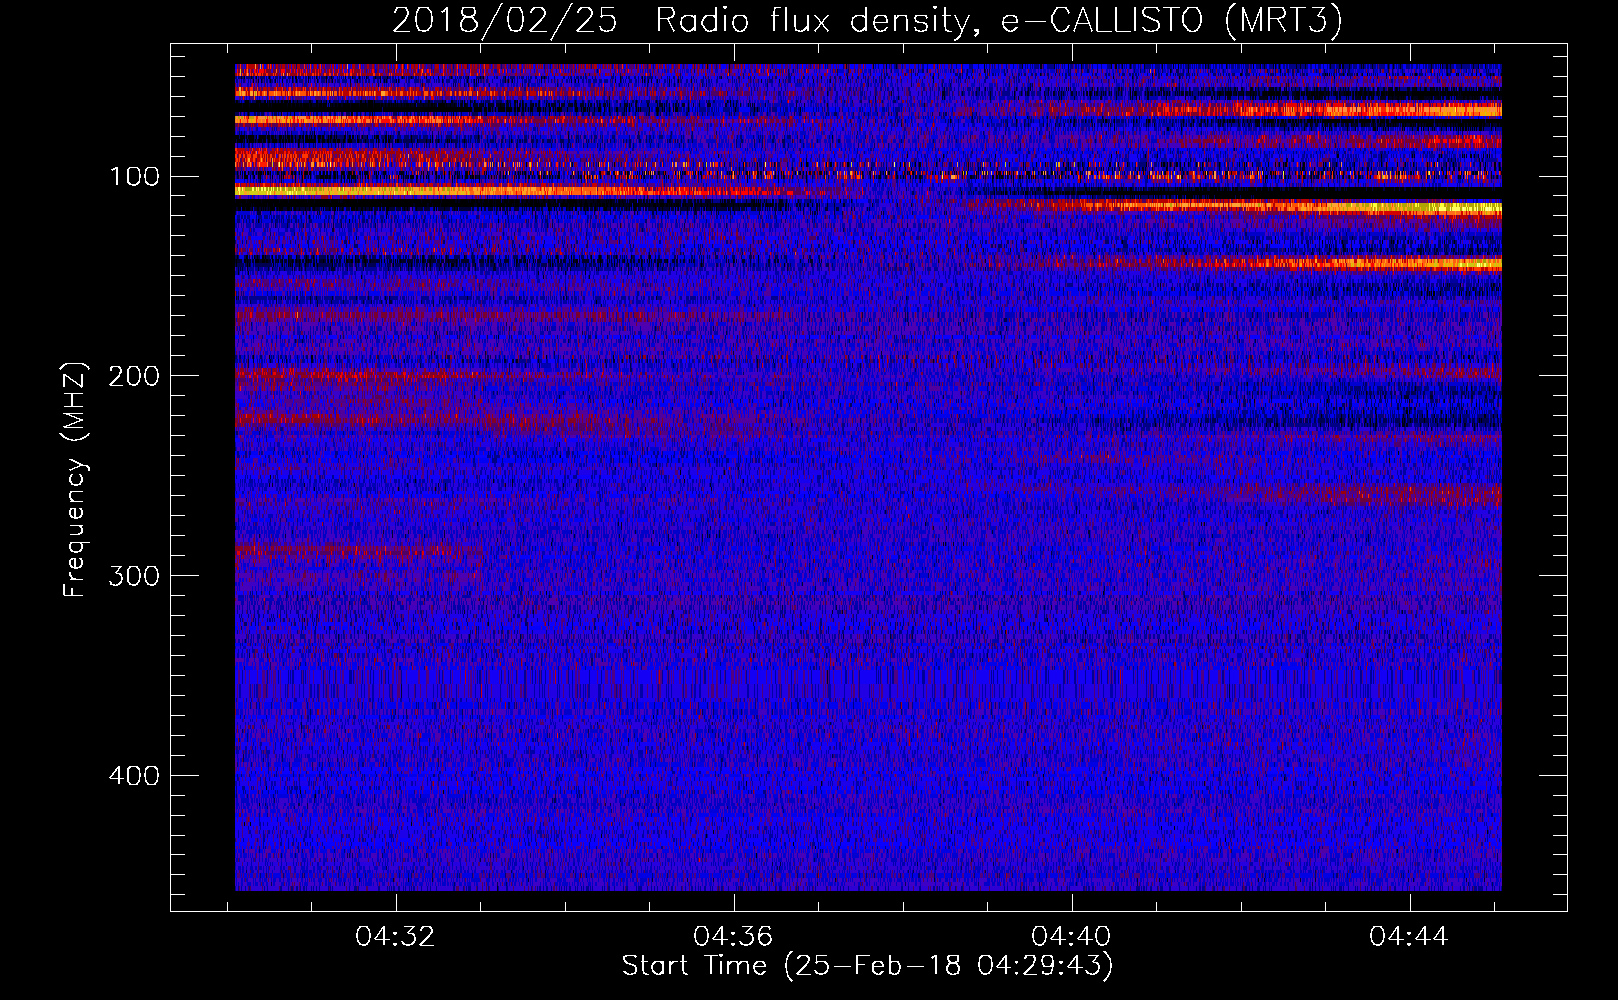The width and height of the screenshot is (1618, 1000).
Task: Click the 04:32 time tick label
Action: (395, 937)
